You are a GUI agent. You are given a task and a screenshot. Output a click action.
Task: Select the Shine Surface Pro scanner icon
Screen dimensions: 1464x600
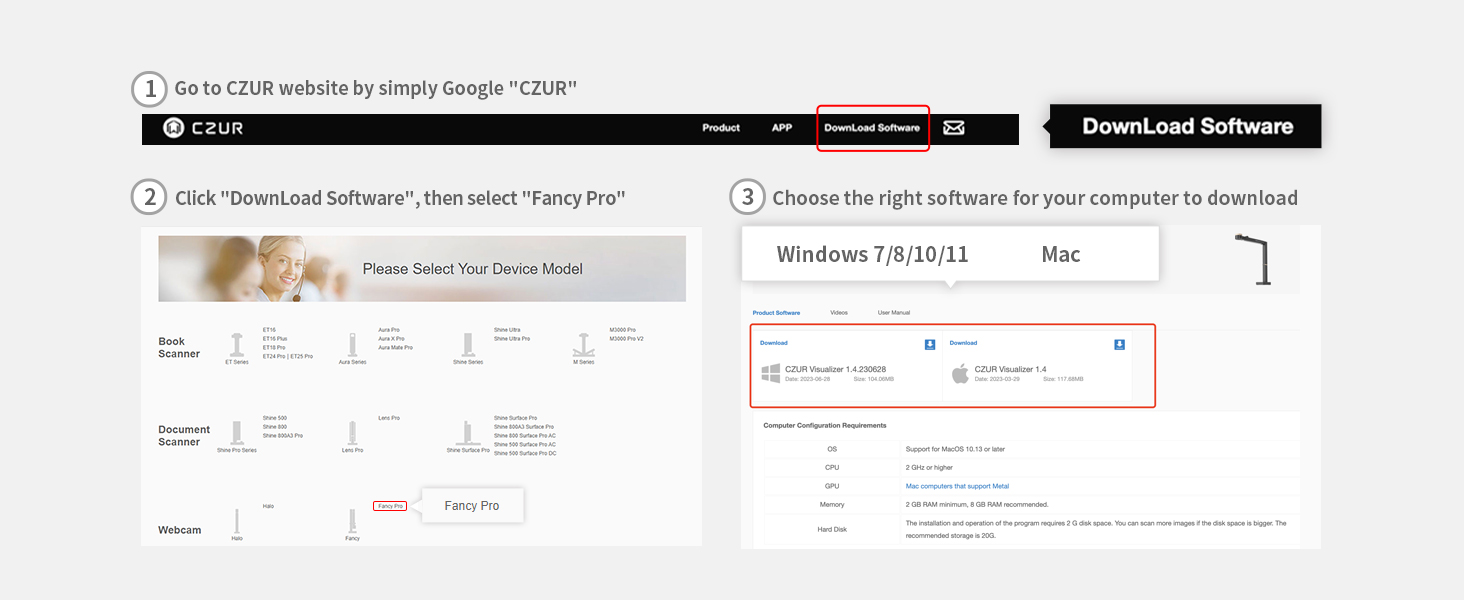click(467, 432)
